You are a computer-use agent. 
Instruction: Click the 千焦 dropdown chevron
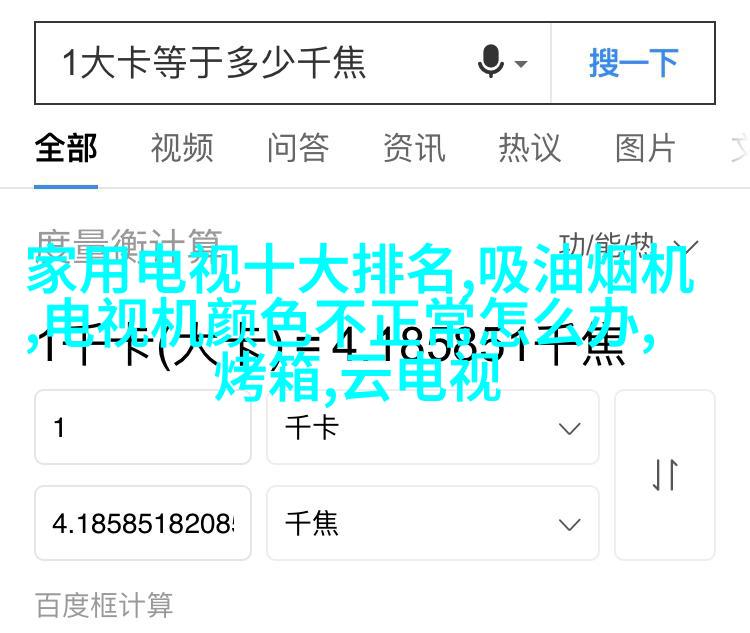570,524
